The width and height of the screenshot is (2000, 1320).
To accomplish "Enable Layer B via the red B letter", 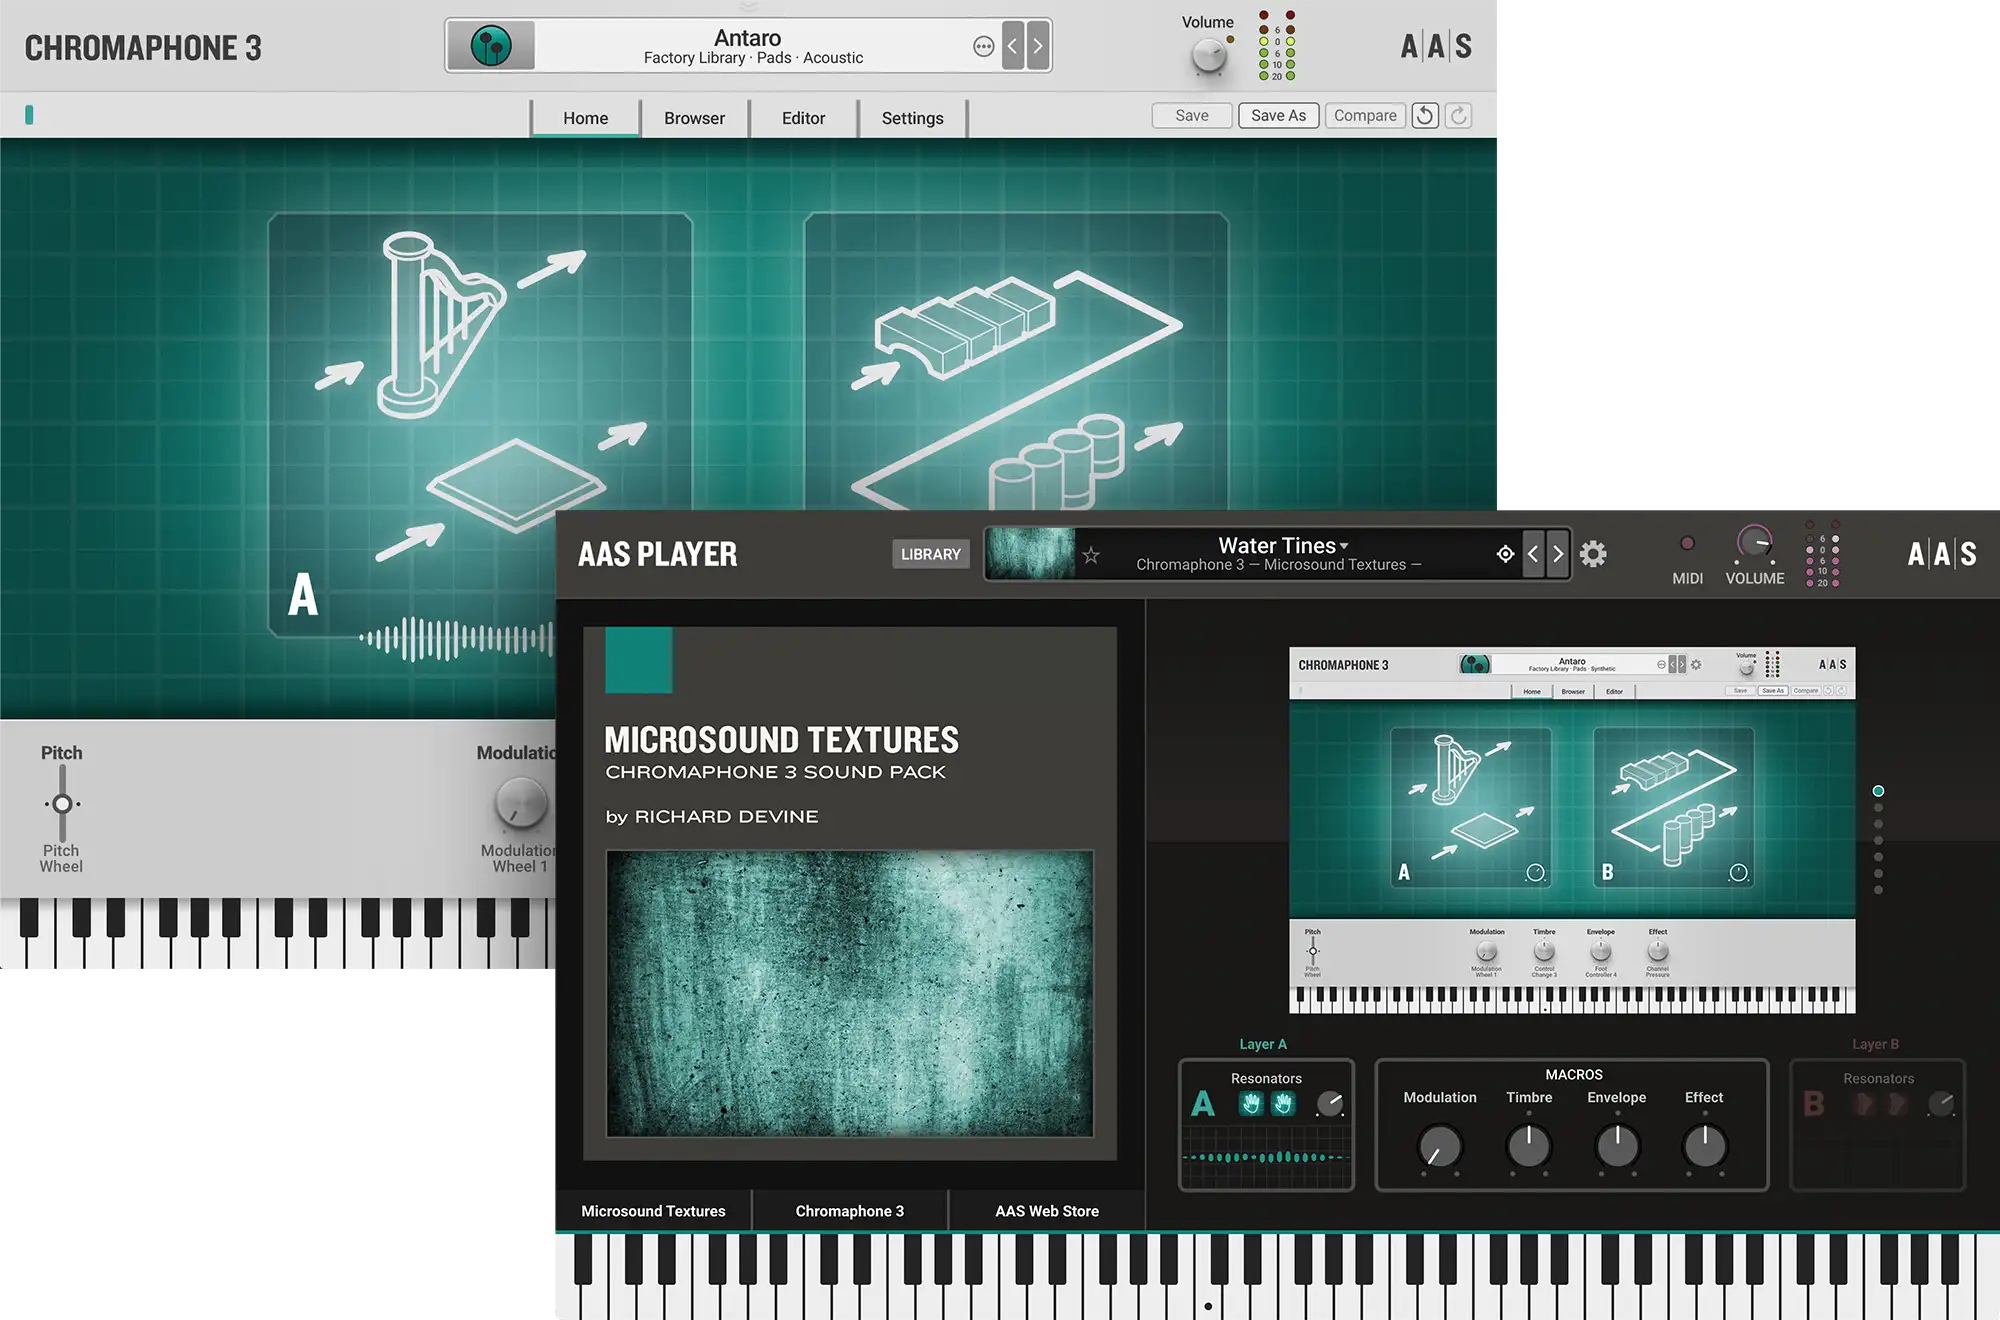I will 1814,1104.
